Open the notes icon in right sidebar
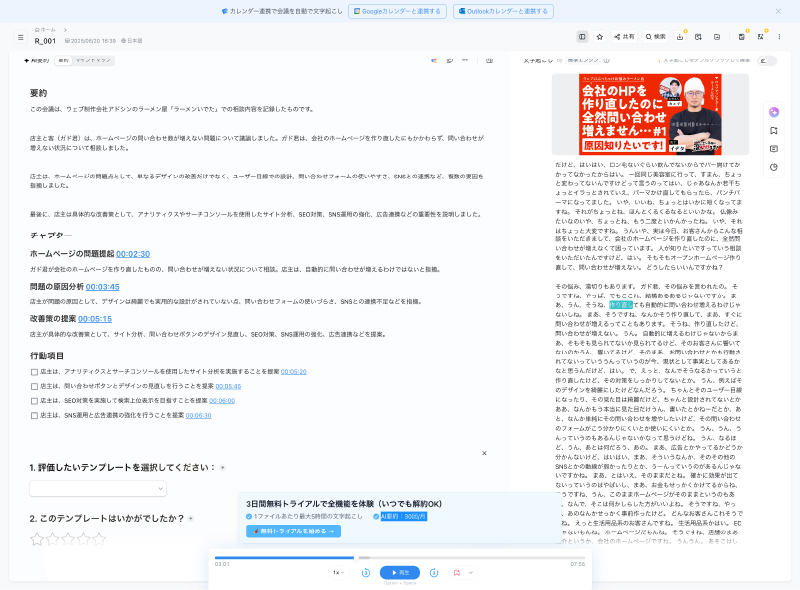Image resolution: width=800 pixels, height=590 pixels. coord(774,149)
